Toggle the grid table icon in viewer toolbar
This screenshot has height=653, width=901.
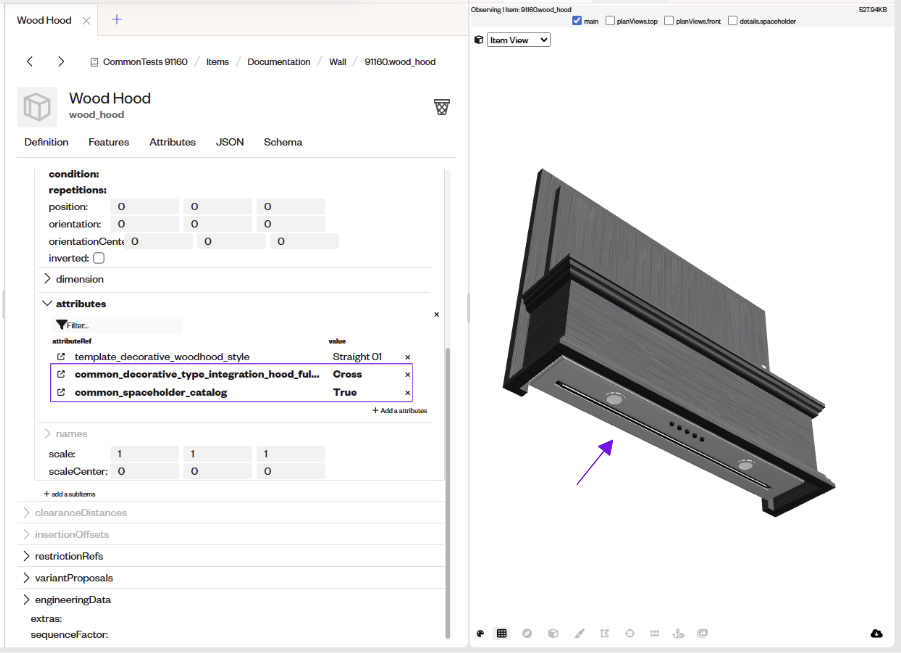(502, 633)
